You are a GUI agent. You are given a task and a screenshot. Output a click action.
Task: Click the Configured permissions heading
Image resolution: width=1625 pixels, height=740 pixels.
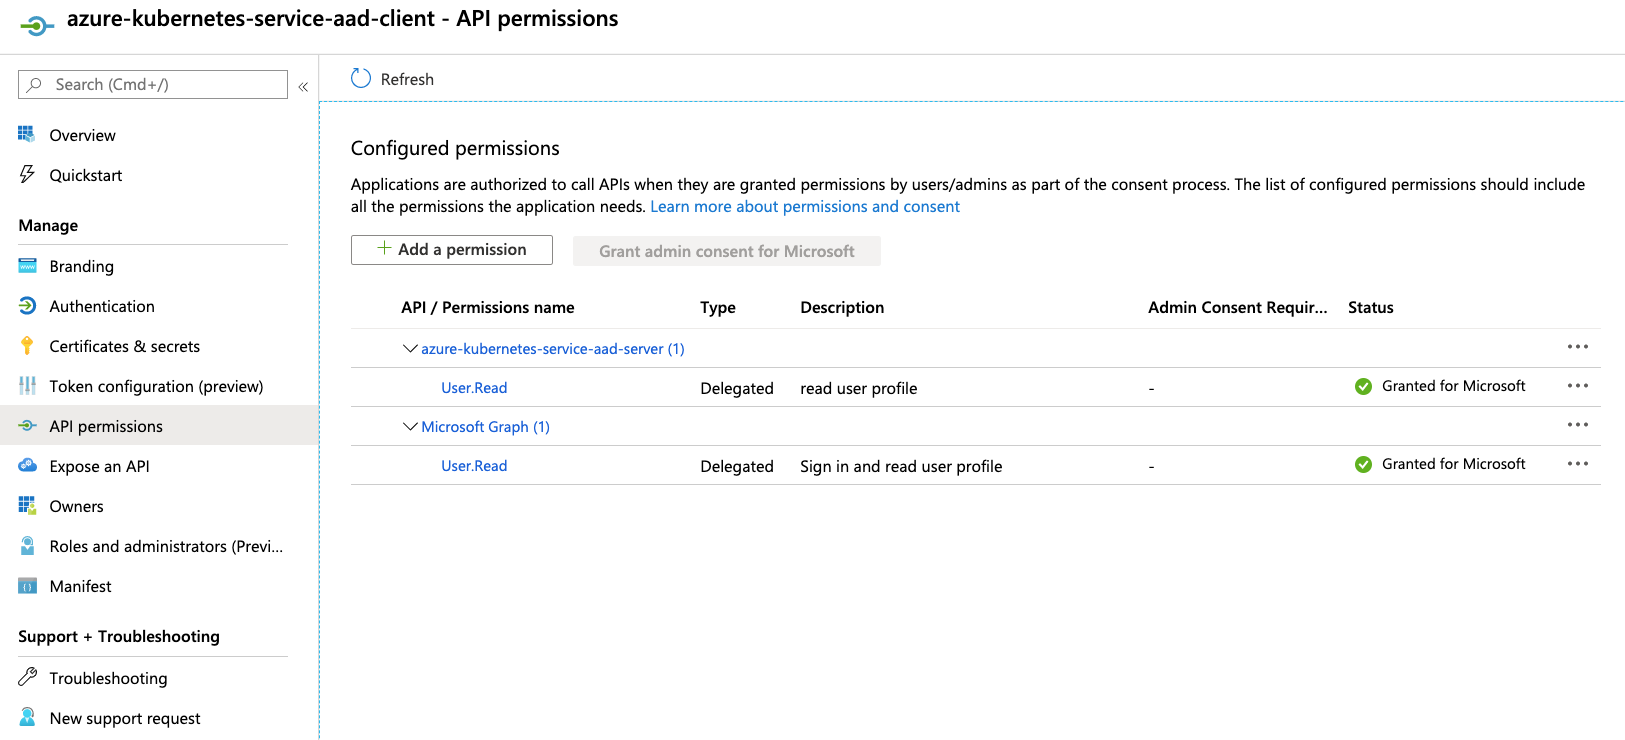(455, 148)
